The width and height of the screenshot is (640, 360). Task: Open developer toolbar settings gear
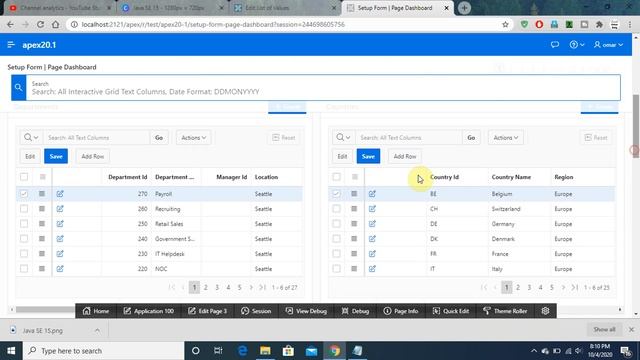[545, 311]
